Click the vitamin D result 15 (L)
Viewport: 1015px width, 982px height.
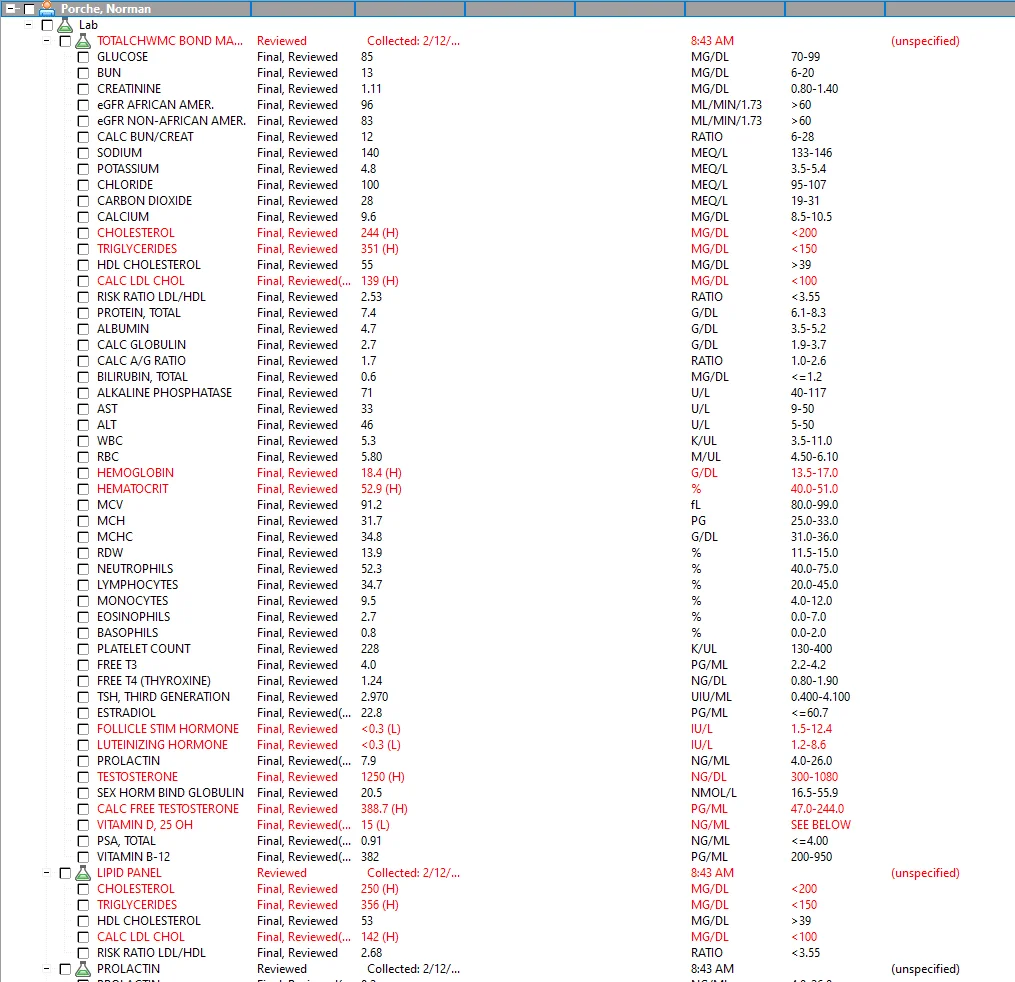pyautogui.click(x=375, y=825)
